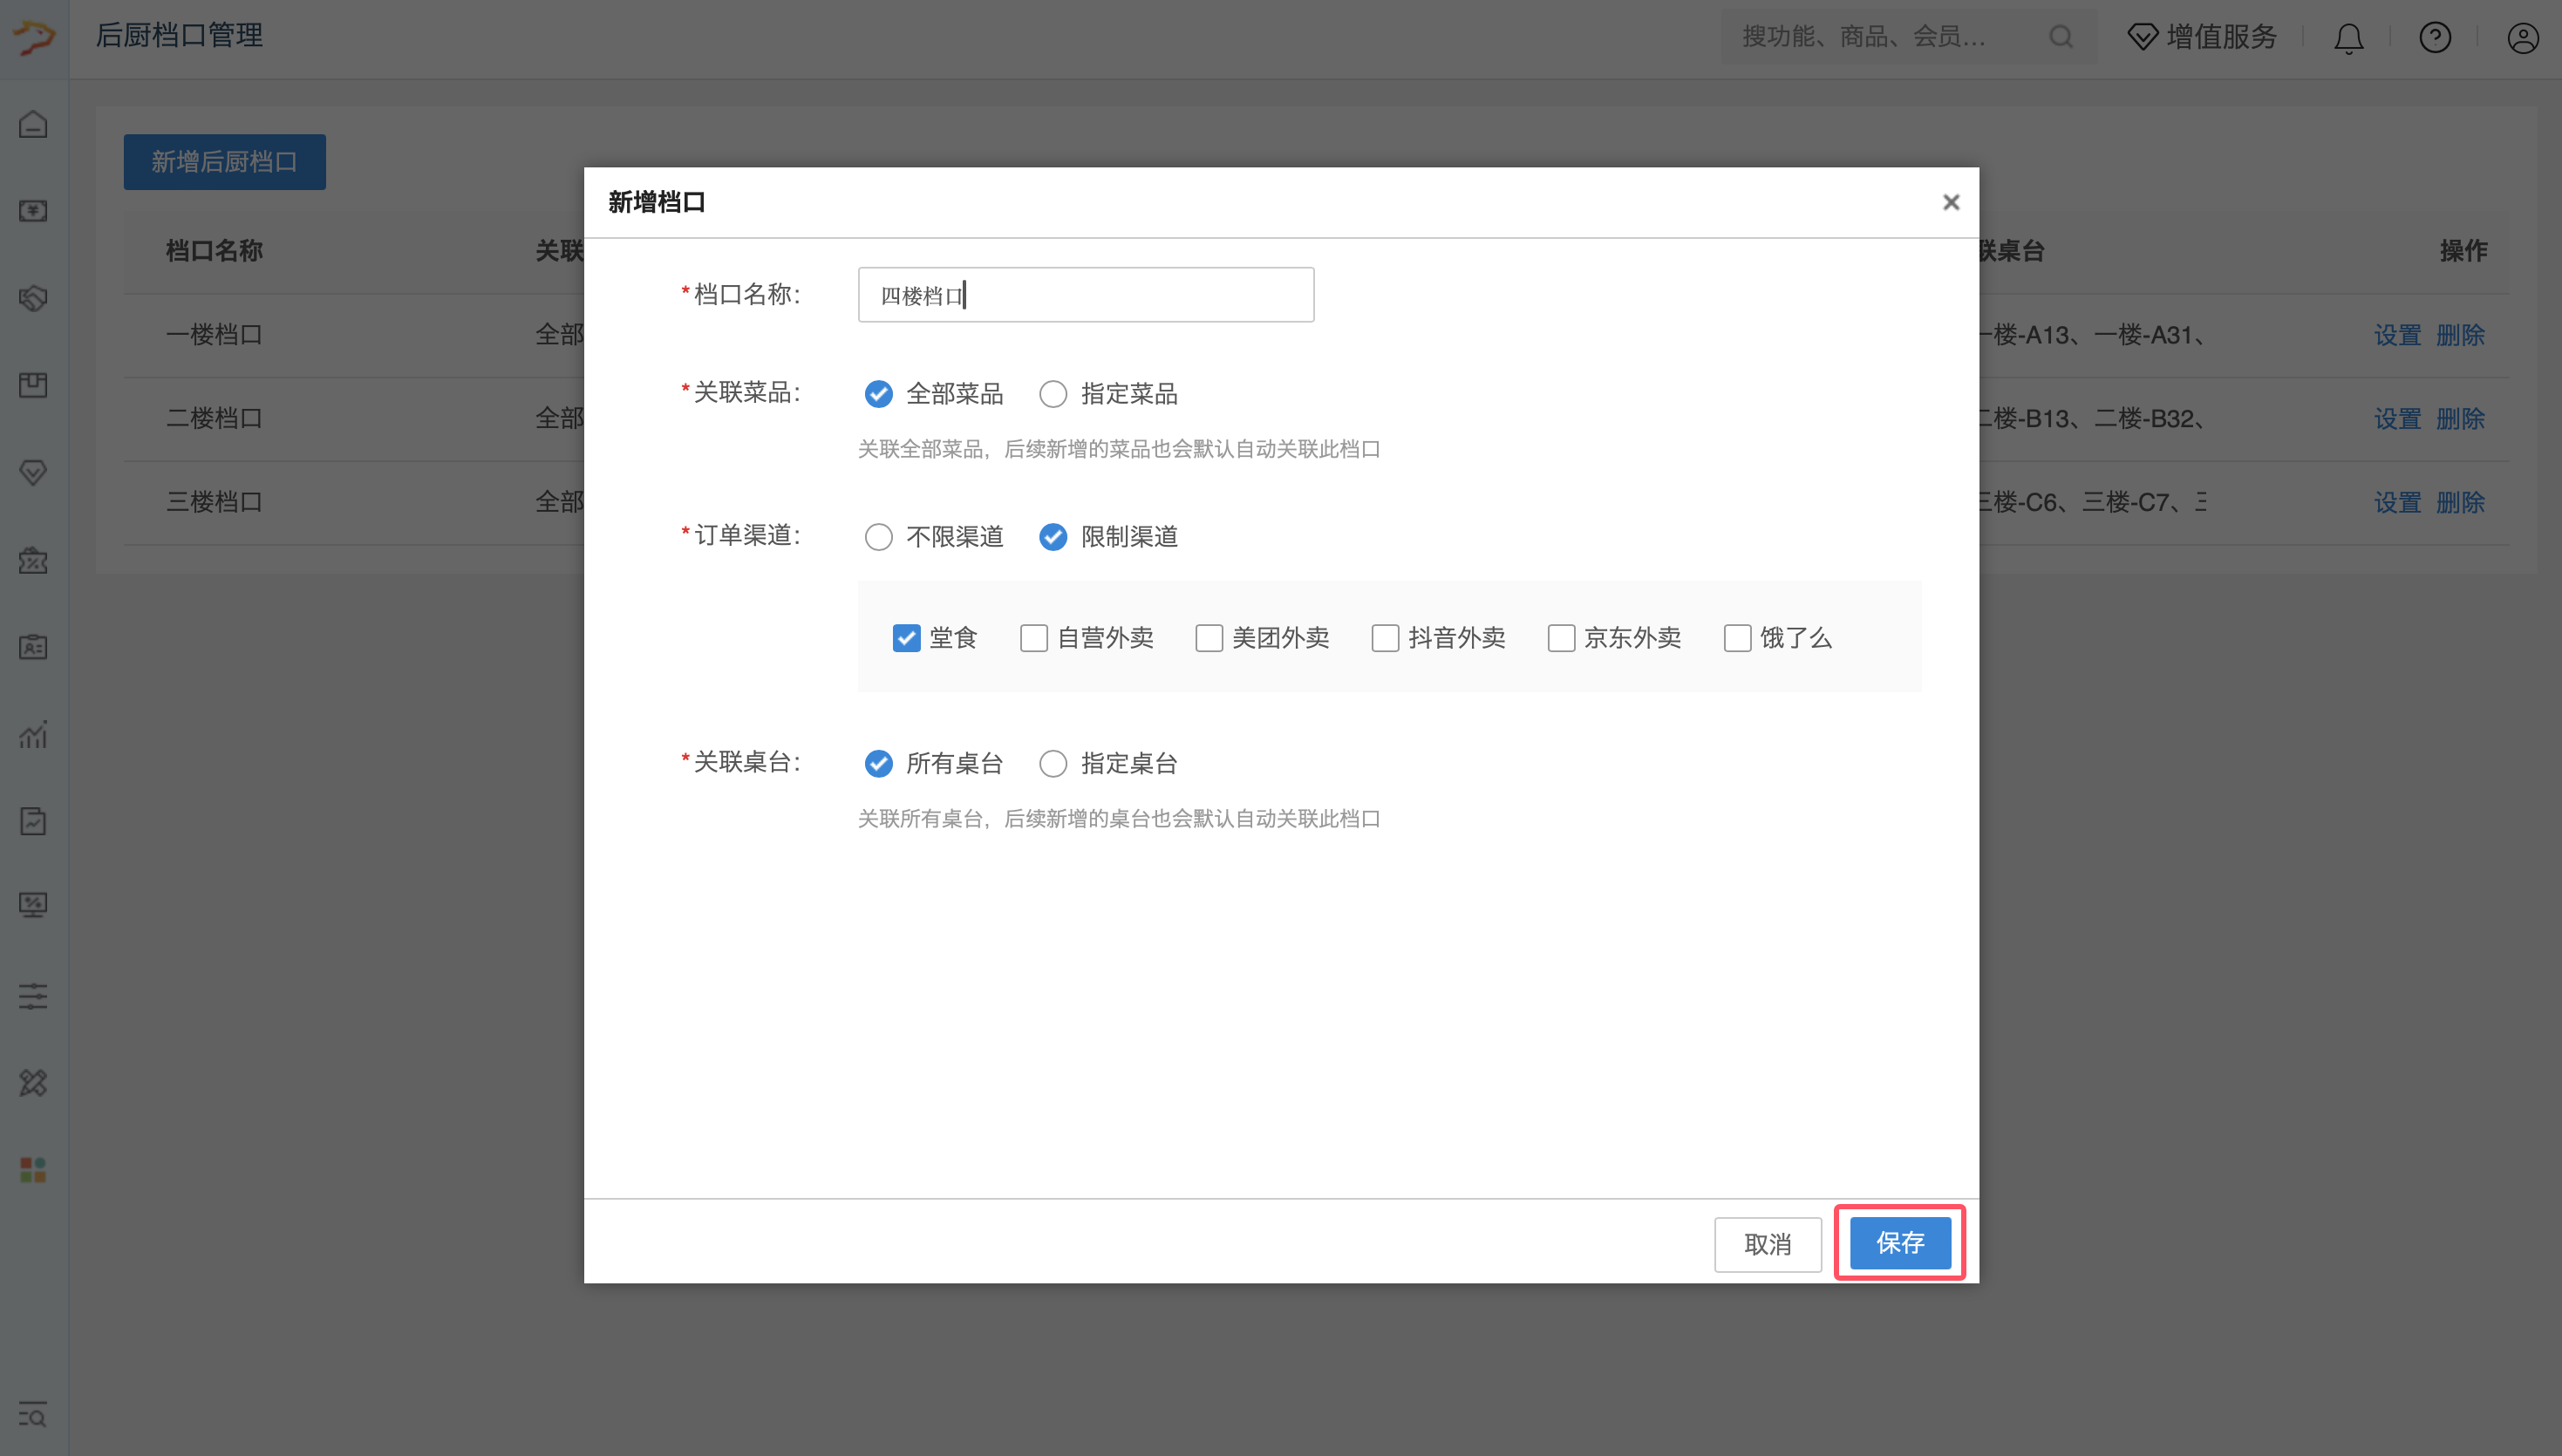Open the pencil ruler tools sidebar icon
The width and height of the screenshot is (2562, 1456).
[33, 1083]
